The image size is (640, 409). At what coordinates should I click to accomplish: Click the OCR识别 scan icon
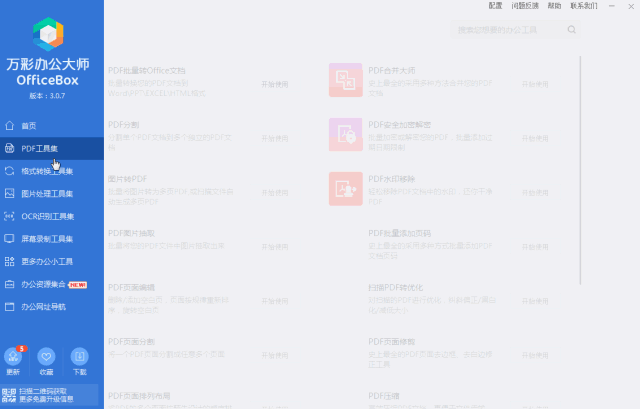pos(9,216)
